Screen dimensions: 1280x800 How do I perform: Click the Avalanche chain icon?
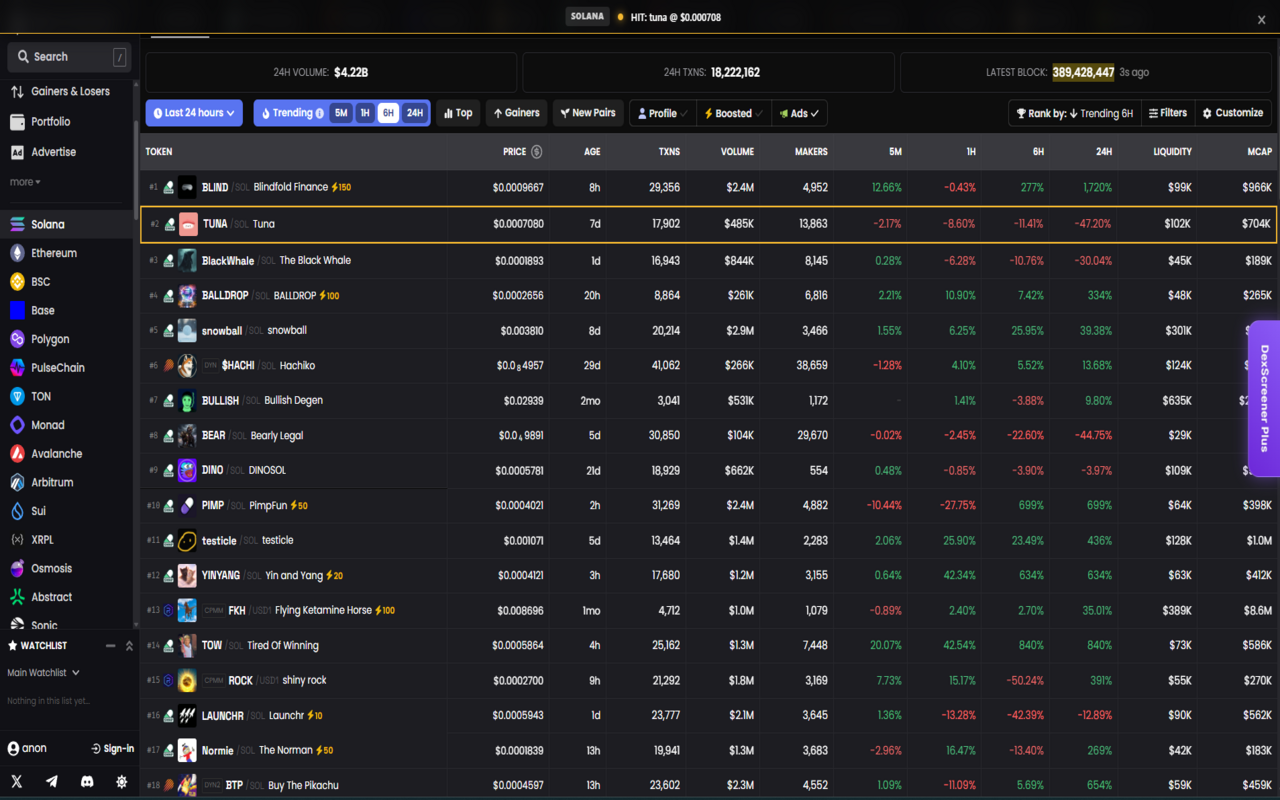tap(17, 454)
